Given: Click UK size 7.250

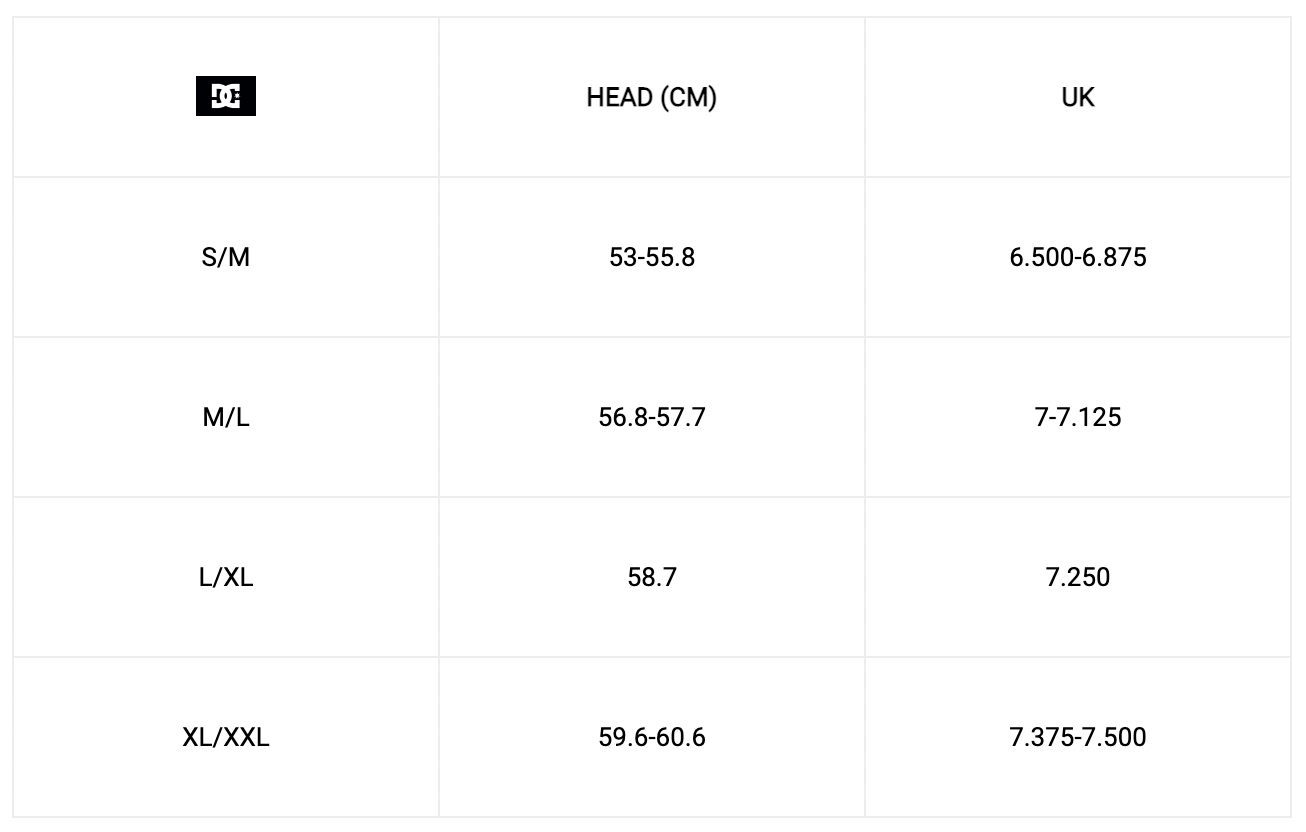Looking at the screenshot, I should coord(1078,577).
